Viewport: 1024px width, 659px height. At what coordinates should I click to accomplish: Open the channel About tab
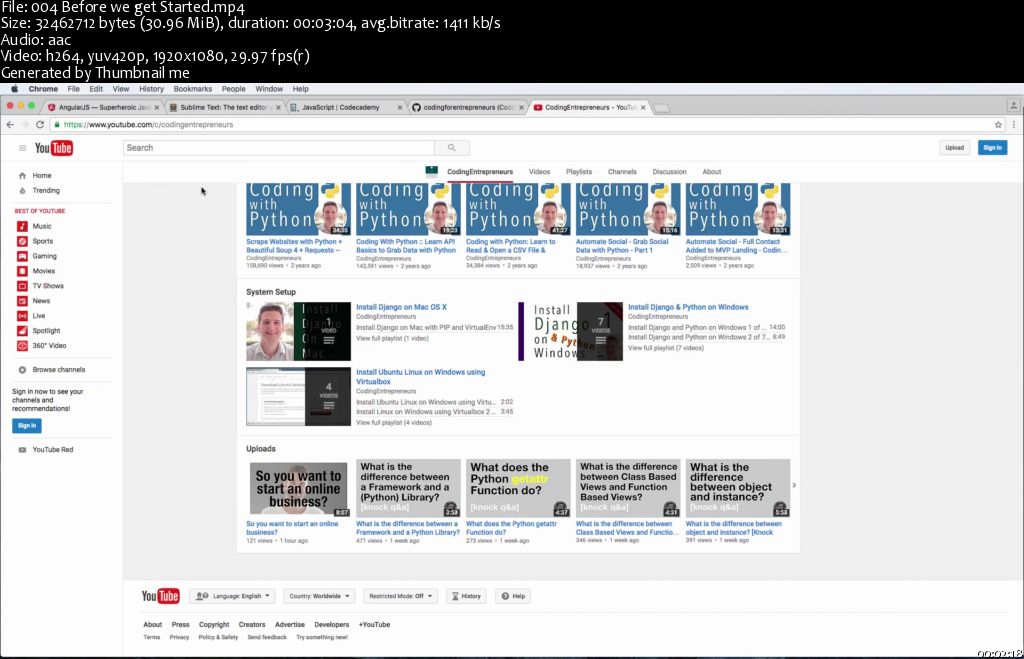(712, 172)
